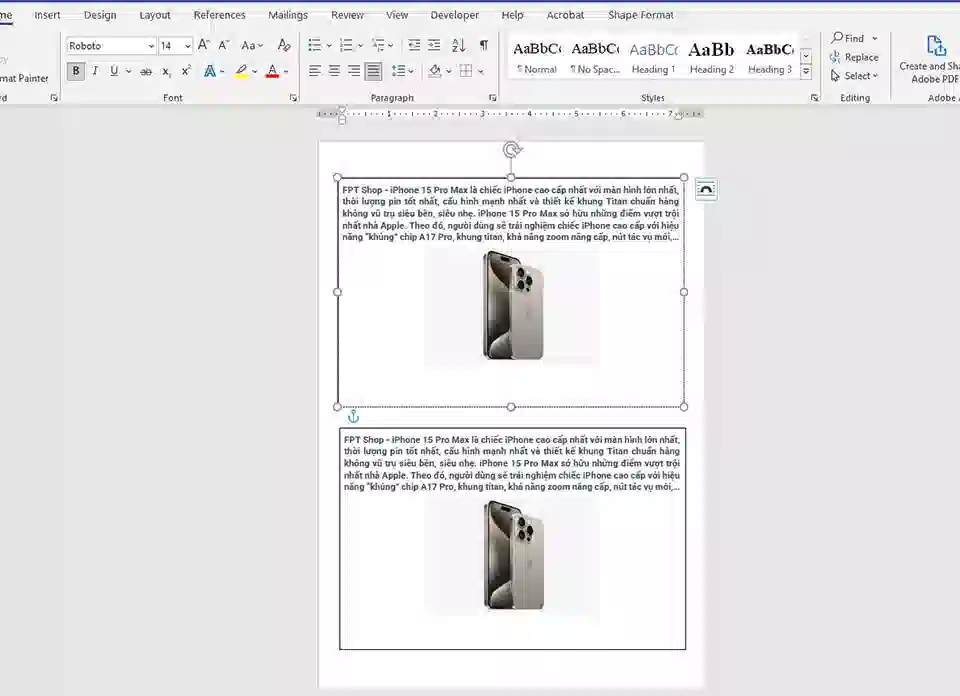960x696 pixels.
Task: Click Line and Paragraph Spacing icon
Action: (399, 71)
